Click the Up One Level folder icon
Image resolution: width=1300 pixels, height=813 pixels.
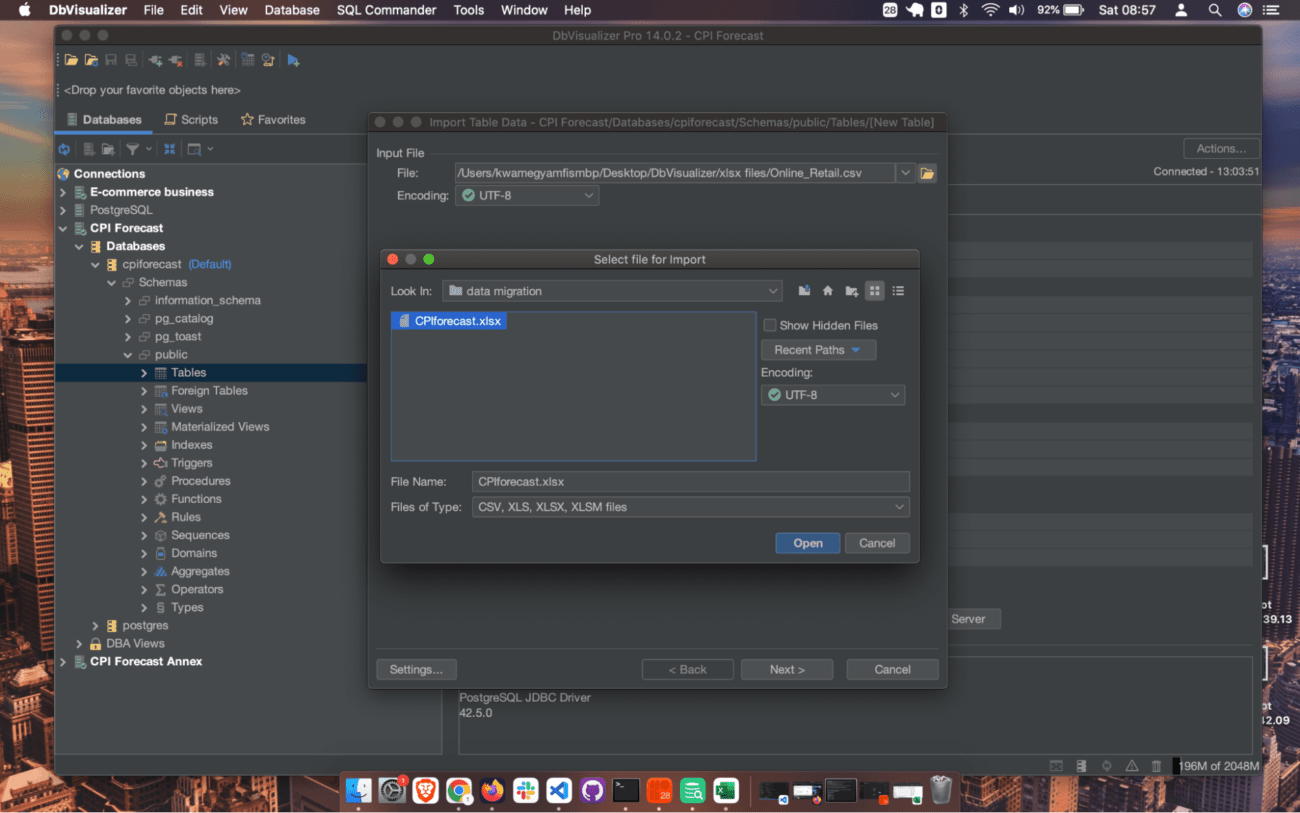(x=804, y=291)
